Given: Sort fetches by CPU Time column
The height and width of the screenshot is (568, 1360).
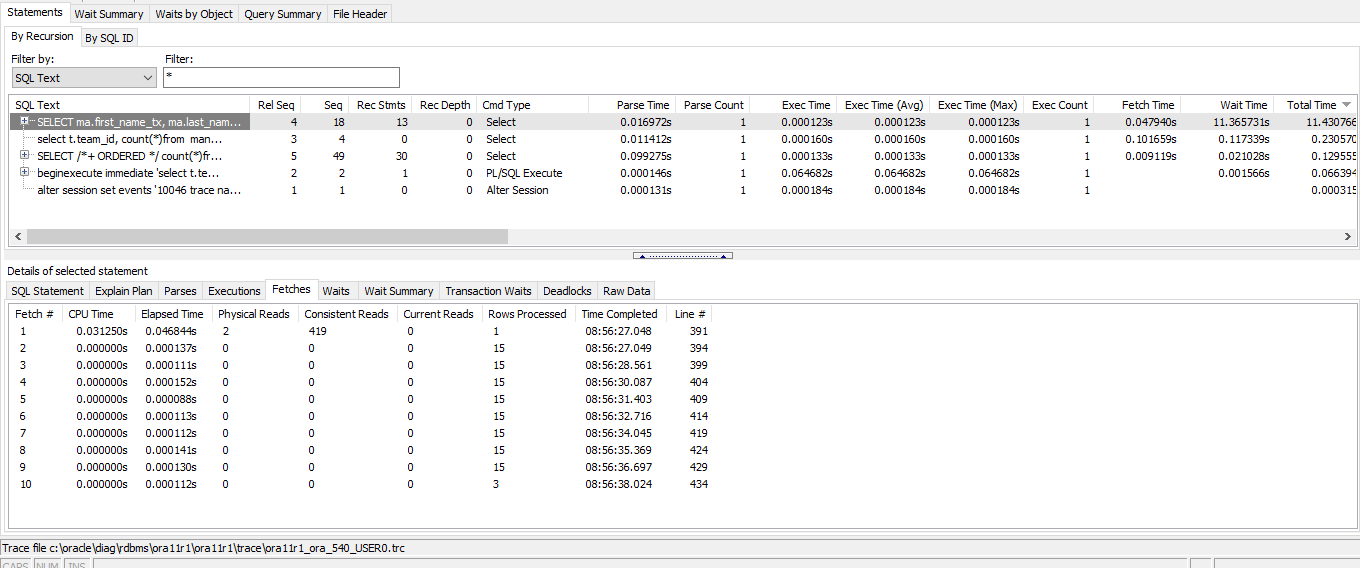Looking at the screenshot, I should pyautogui.click(x=97, y=314).
